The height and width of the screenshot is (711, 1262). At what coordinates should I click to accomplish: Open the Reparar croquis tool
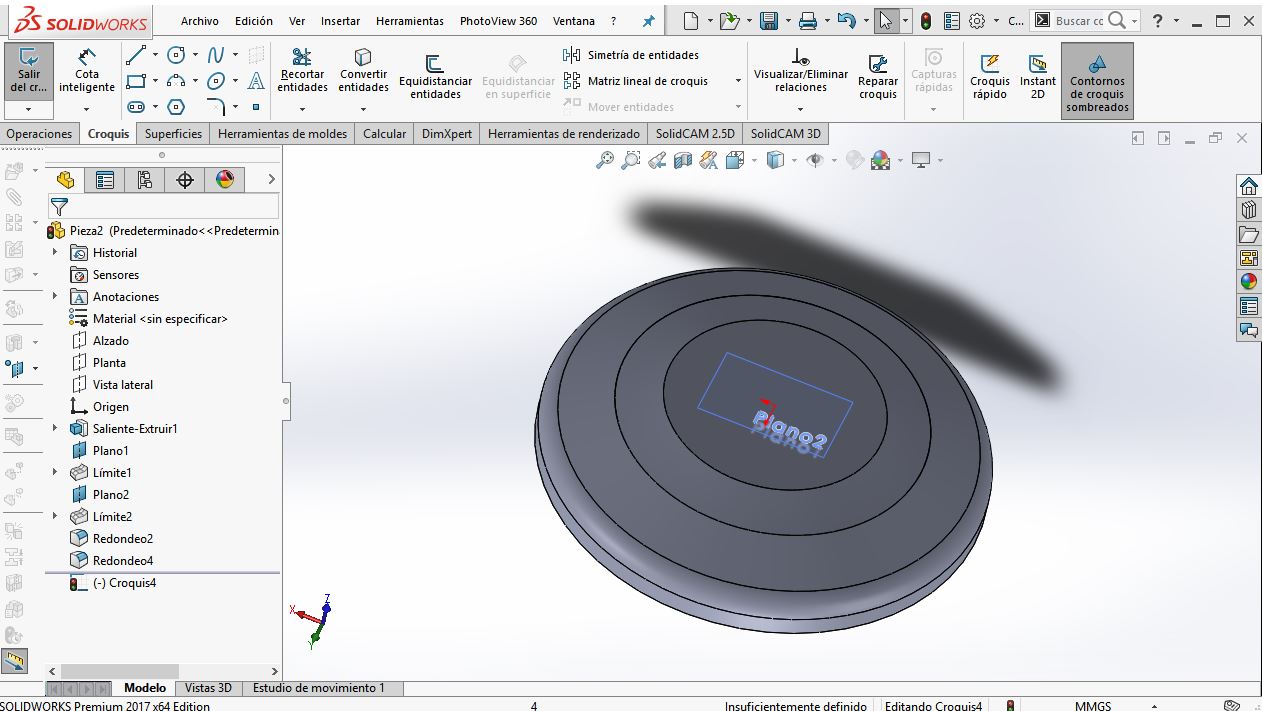click(x=877, y=77)
